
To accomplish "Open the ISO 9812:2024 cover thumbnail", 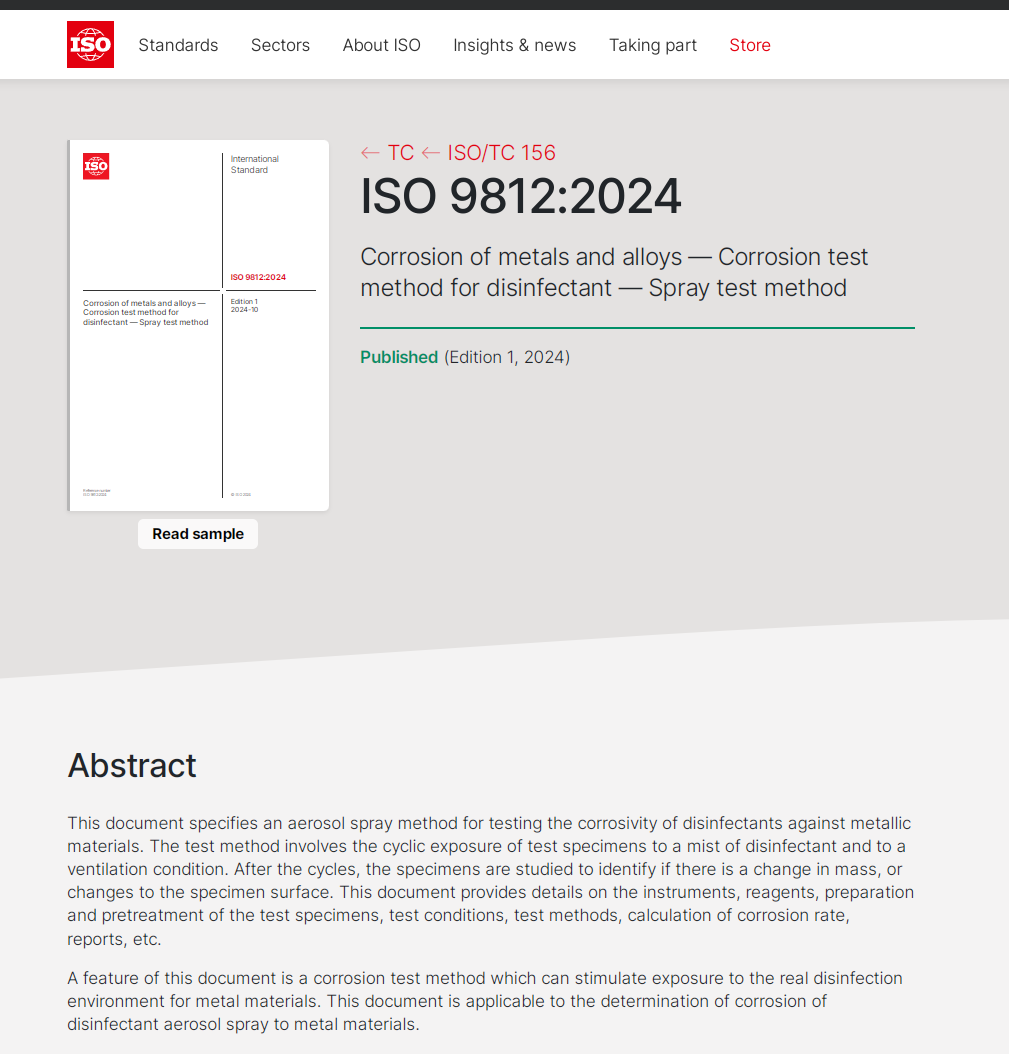I will click(x=198, y=325).
